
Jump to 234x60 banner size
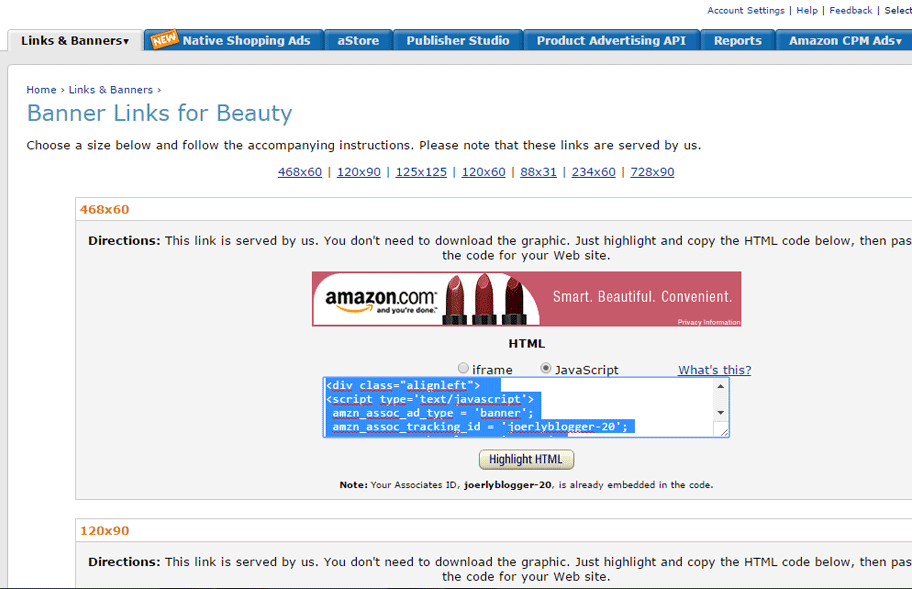click(593, 172)
